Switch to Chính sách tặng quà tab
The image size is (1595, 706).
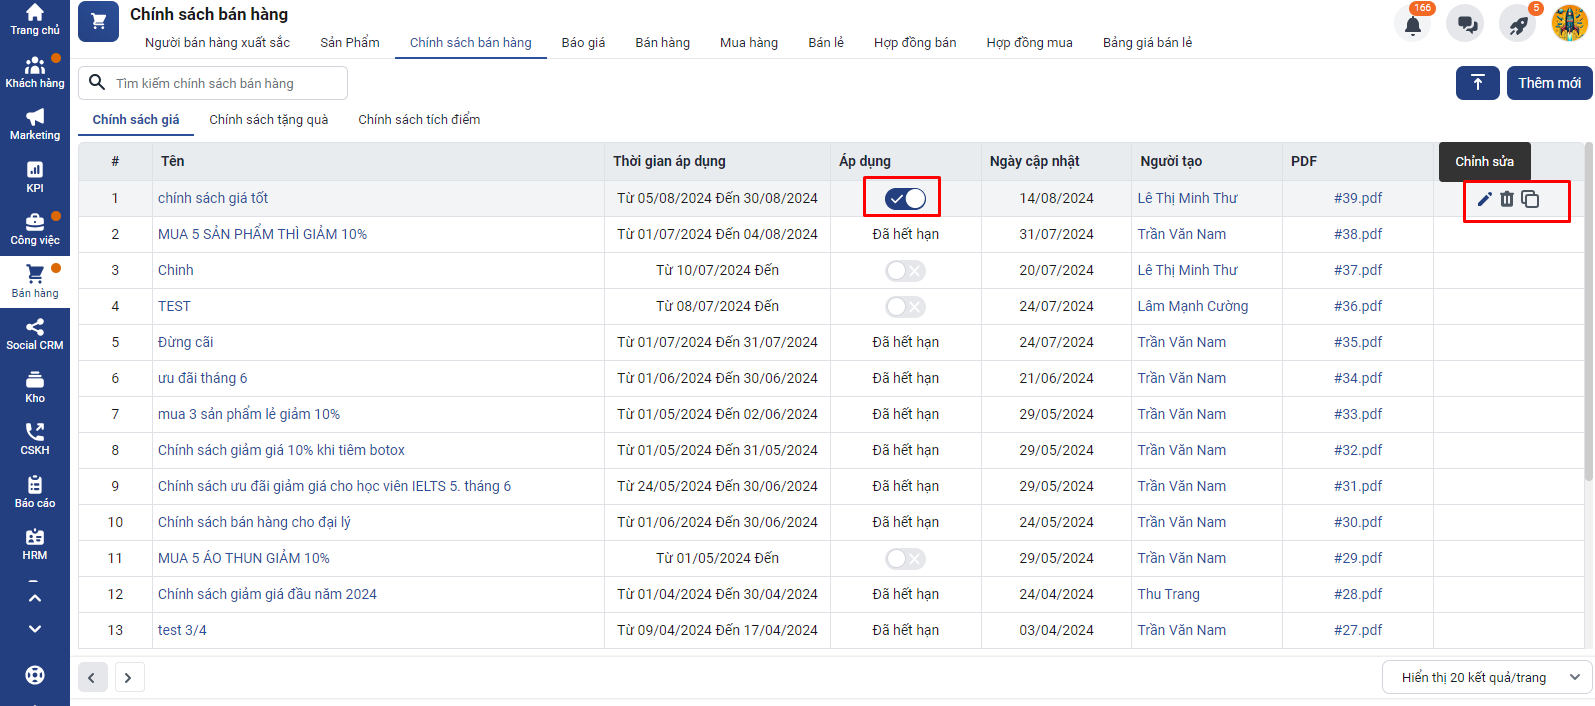[x=268, y=120]
